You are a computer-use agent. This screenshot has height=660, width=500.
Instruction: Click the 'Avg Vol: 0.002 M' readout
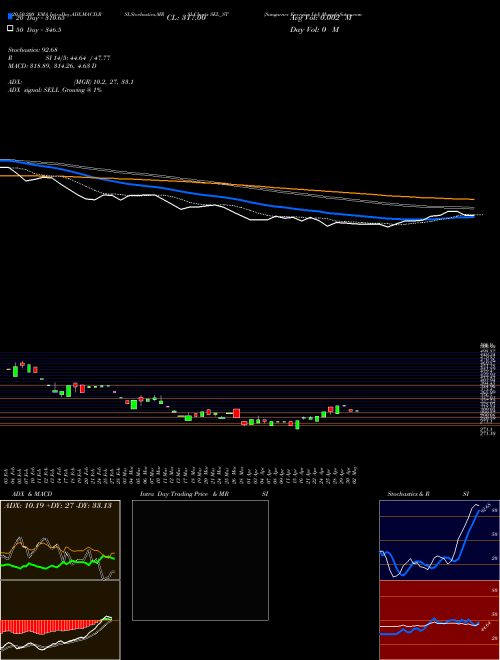(321, 18)
